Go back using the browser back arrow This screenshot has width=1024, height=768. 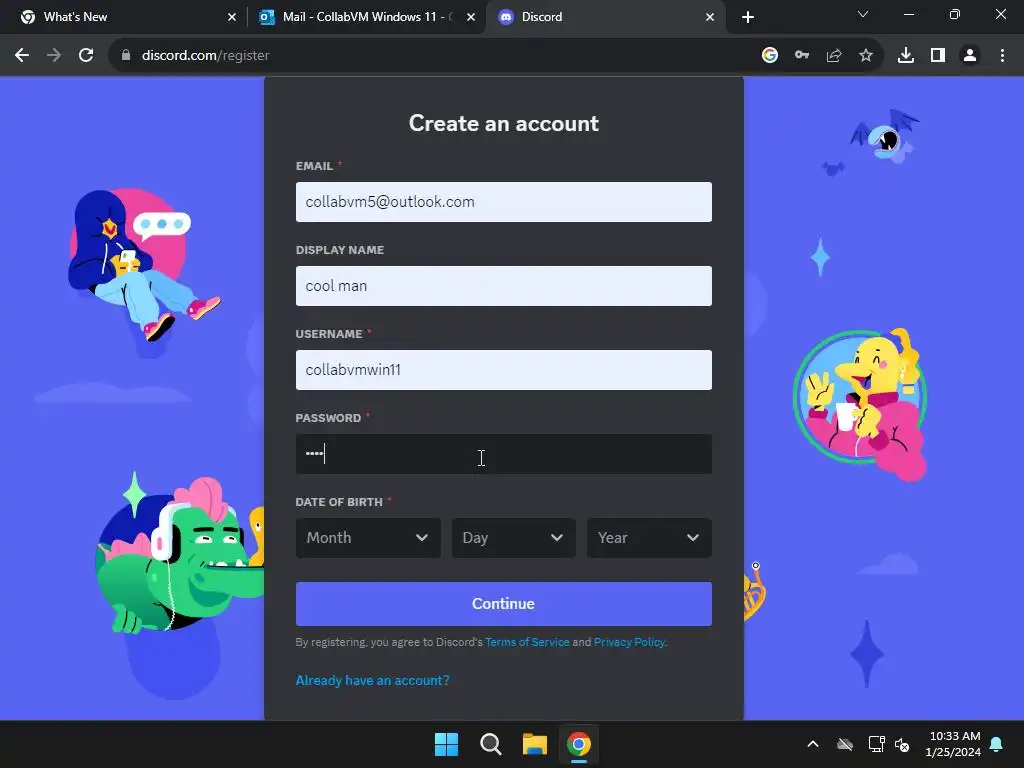point(22,56)
